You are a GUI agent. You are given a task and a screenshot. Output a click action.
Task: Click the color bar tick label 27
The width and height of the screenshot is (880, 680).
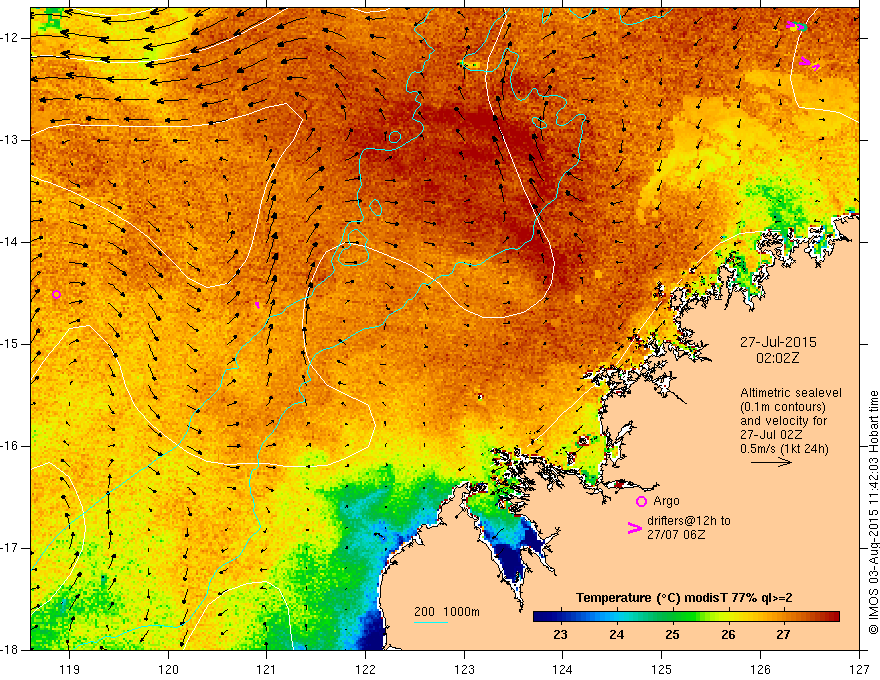pos(783,635)
